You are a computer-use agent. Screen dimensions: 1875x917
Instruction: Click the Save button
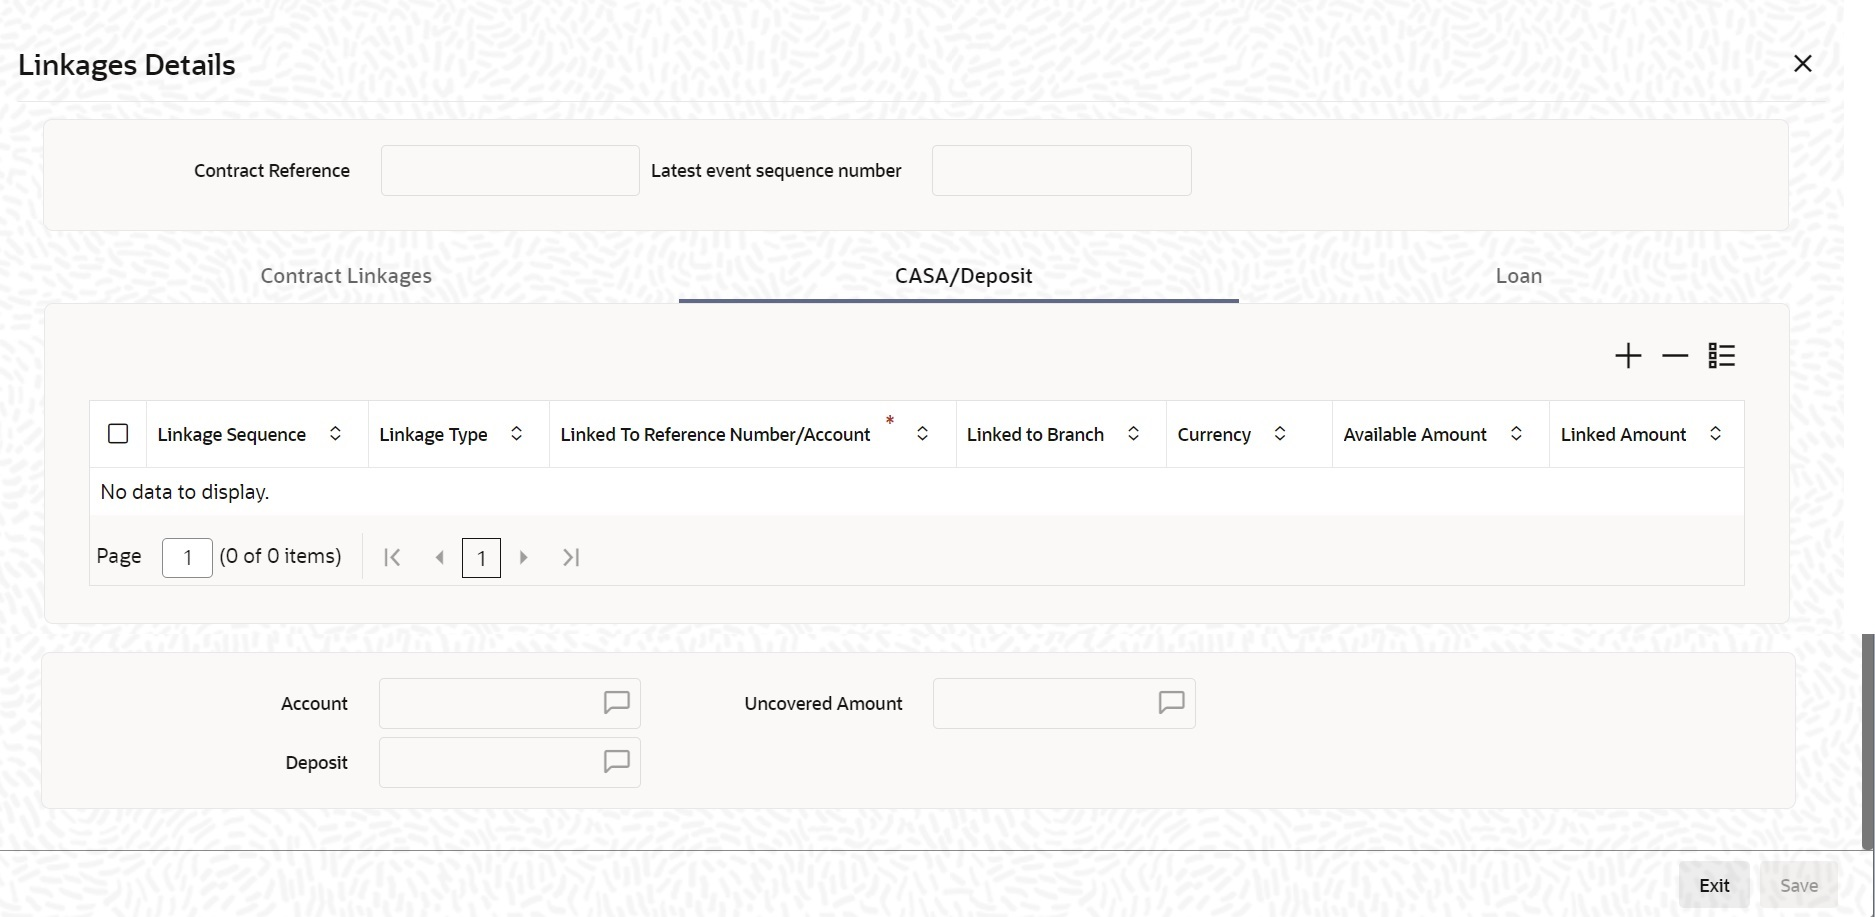[x=1799, y=885]
